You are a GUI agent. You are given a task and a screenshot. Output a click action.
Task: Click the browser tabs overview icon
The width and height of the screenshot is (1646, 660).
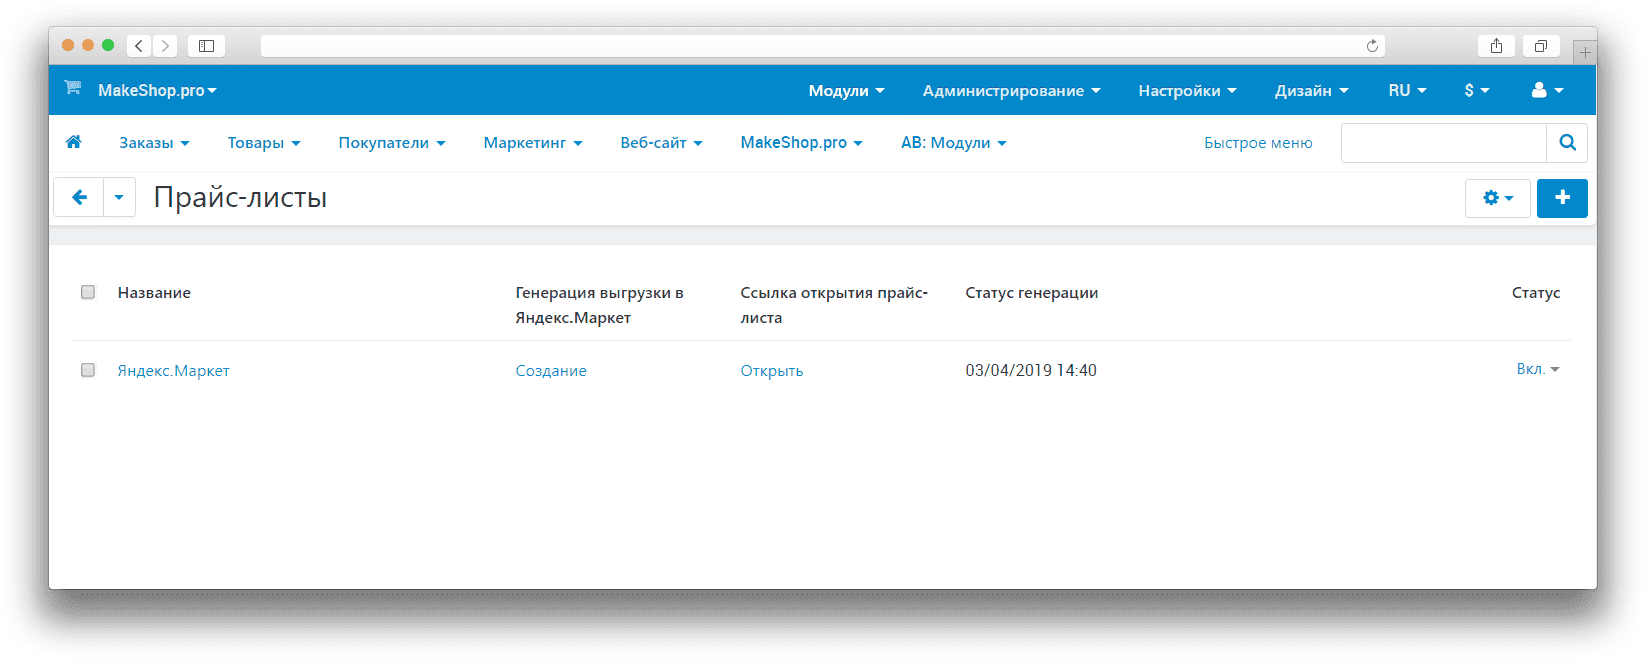coord(1541,46)
